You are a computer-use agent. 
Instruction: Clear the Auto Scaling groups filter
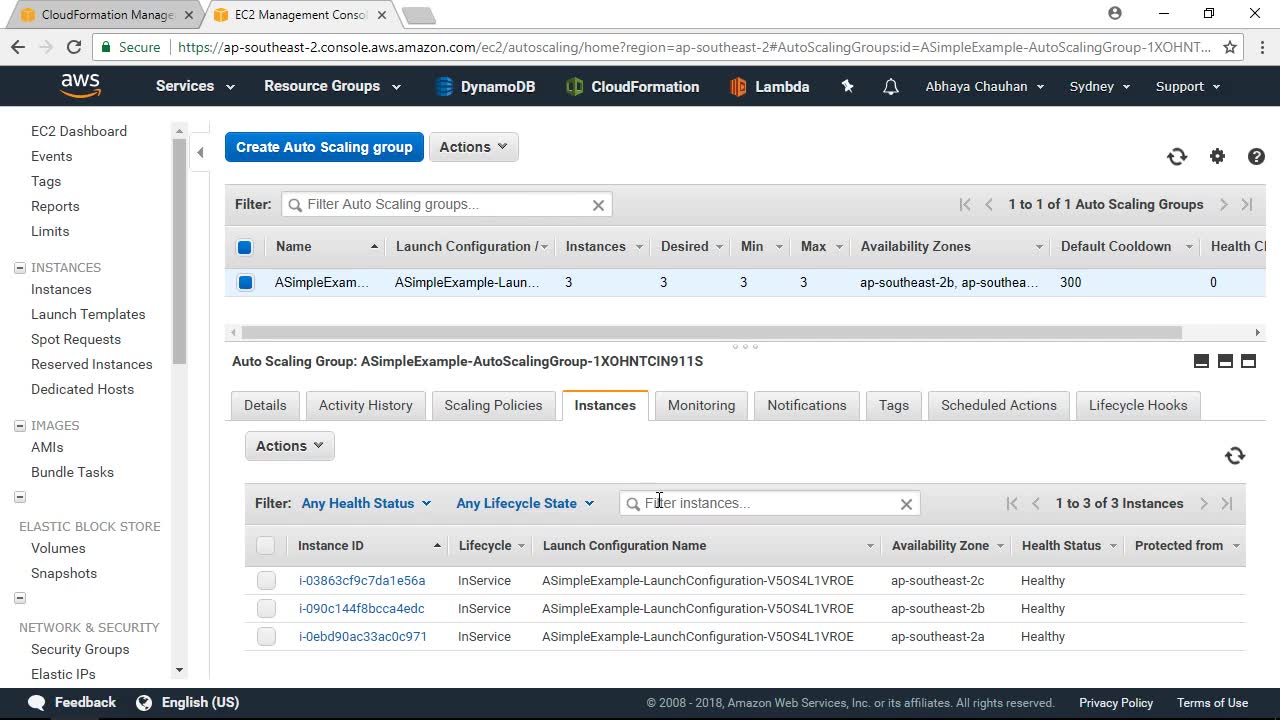(x=598, y=205)
